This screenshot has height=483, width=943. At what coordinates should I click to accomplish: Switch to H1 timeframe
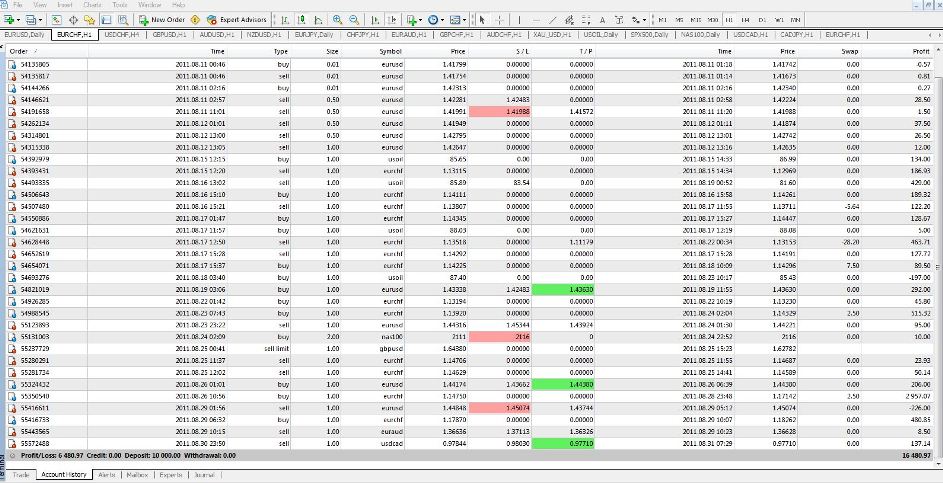coord(729,19)
